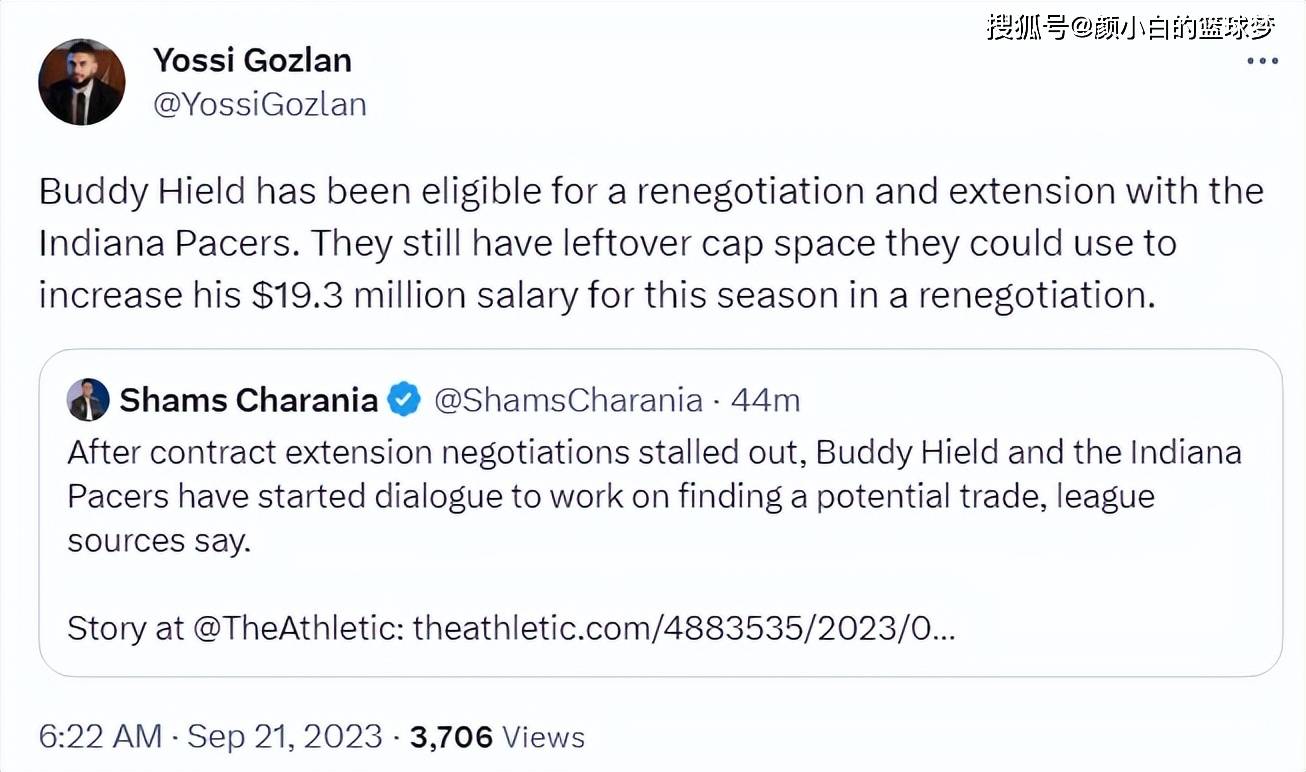Click "Buddy Hield" at the start of Yossi's tweet
This screenshot has width=1306, height=772.
tap(141, 191)
